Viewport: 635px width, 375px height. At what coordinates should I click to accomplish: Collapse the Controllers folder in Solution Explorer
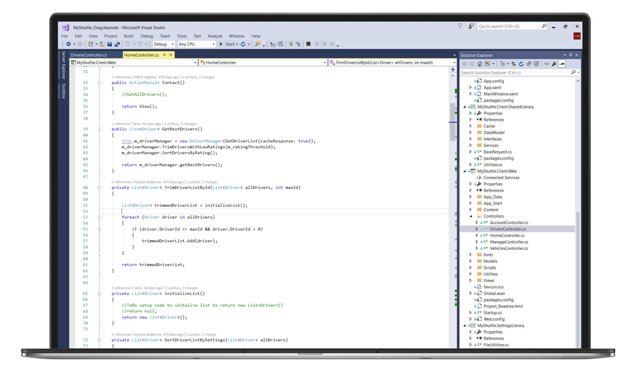(471, 216)
